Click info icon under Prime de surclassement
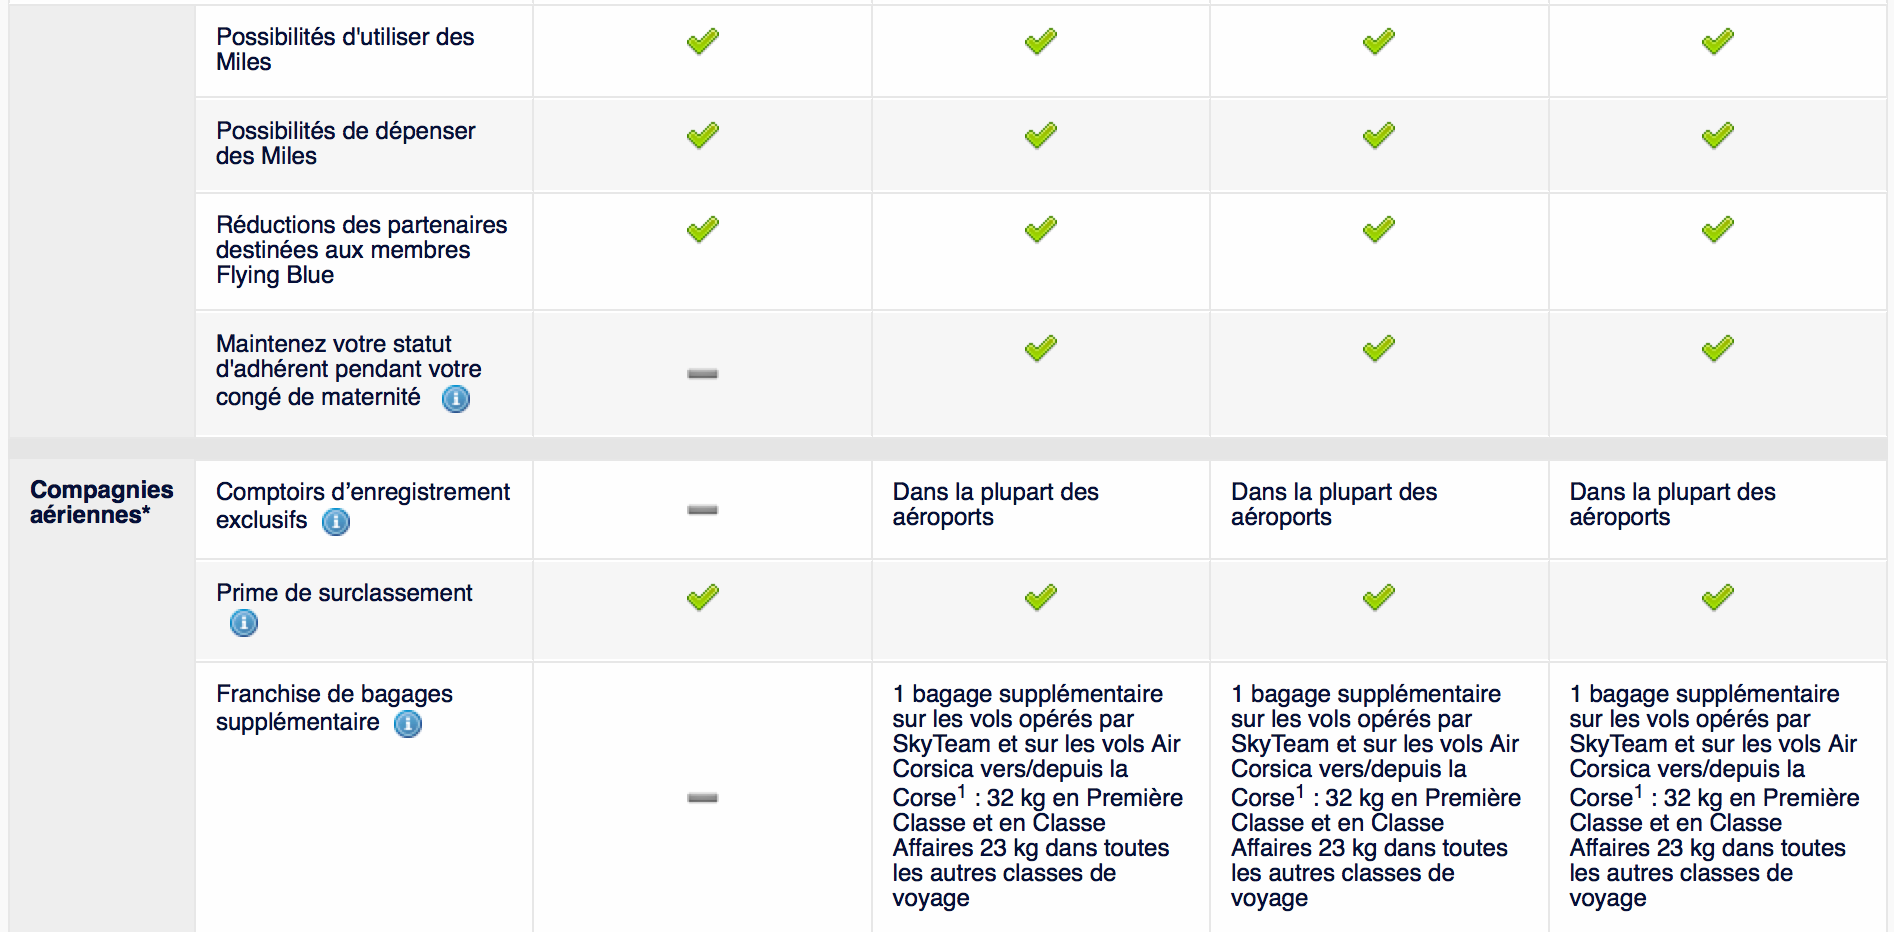 [x=244, y=623]
